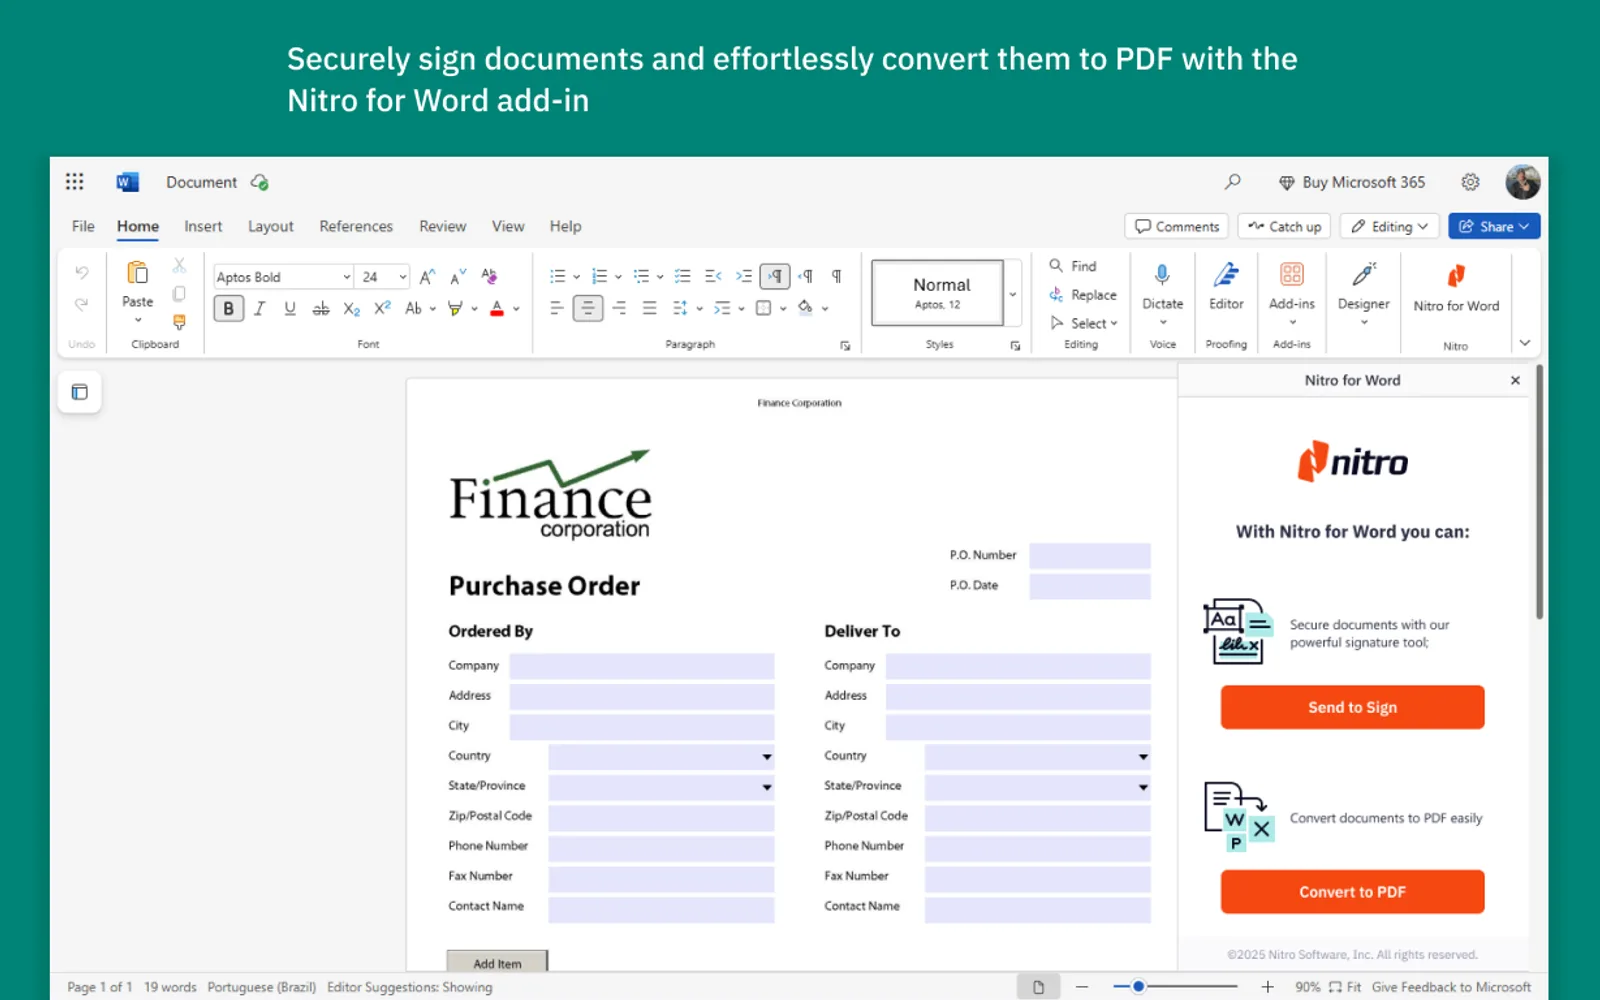Open the font name dropdown

347,277
